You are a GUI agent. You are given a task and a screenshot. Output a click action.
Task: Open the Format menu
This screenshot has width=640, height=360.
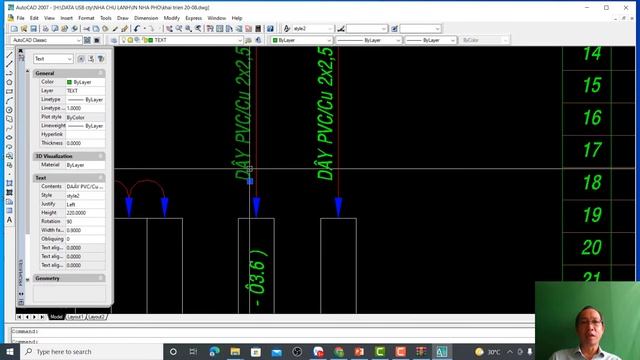click(86, 18)
